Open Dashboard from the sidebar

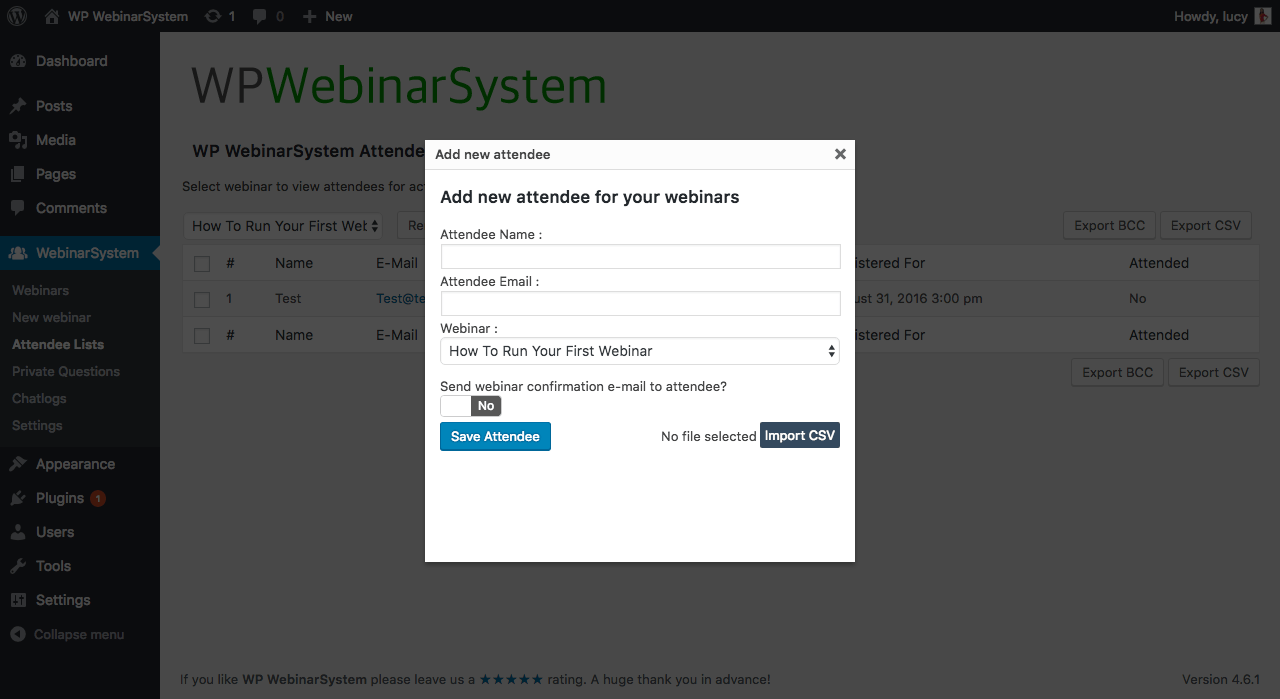[71, 61]
